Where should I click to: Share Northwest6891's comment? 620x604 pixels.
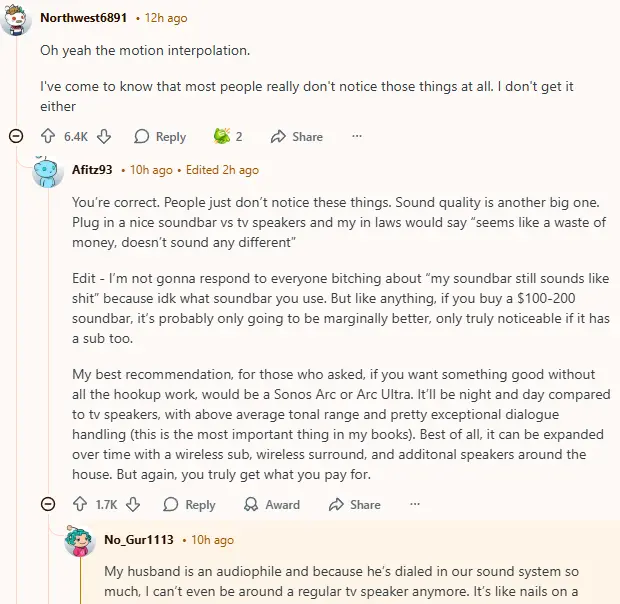click(297, 136)
